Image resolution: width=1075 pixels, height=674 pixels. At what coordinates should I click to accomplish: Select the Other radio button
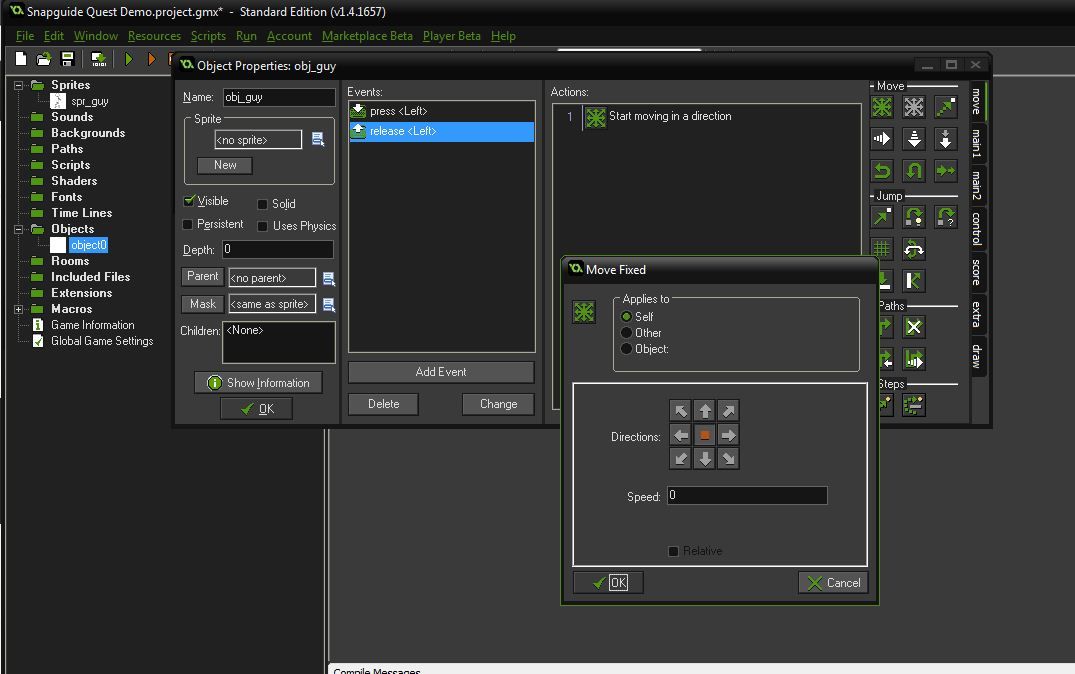point(626,333)
